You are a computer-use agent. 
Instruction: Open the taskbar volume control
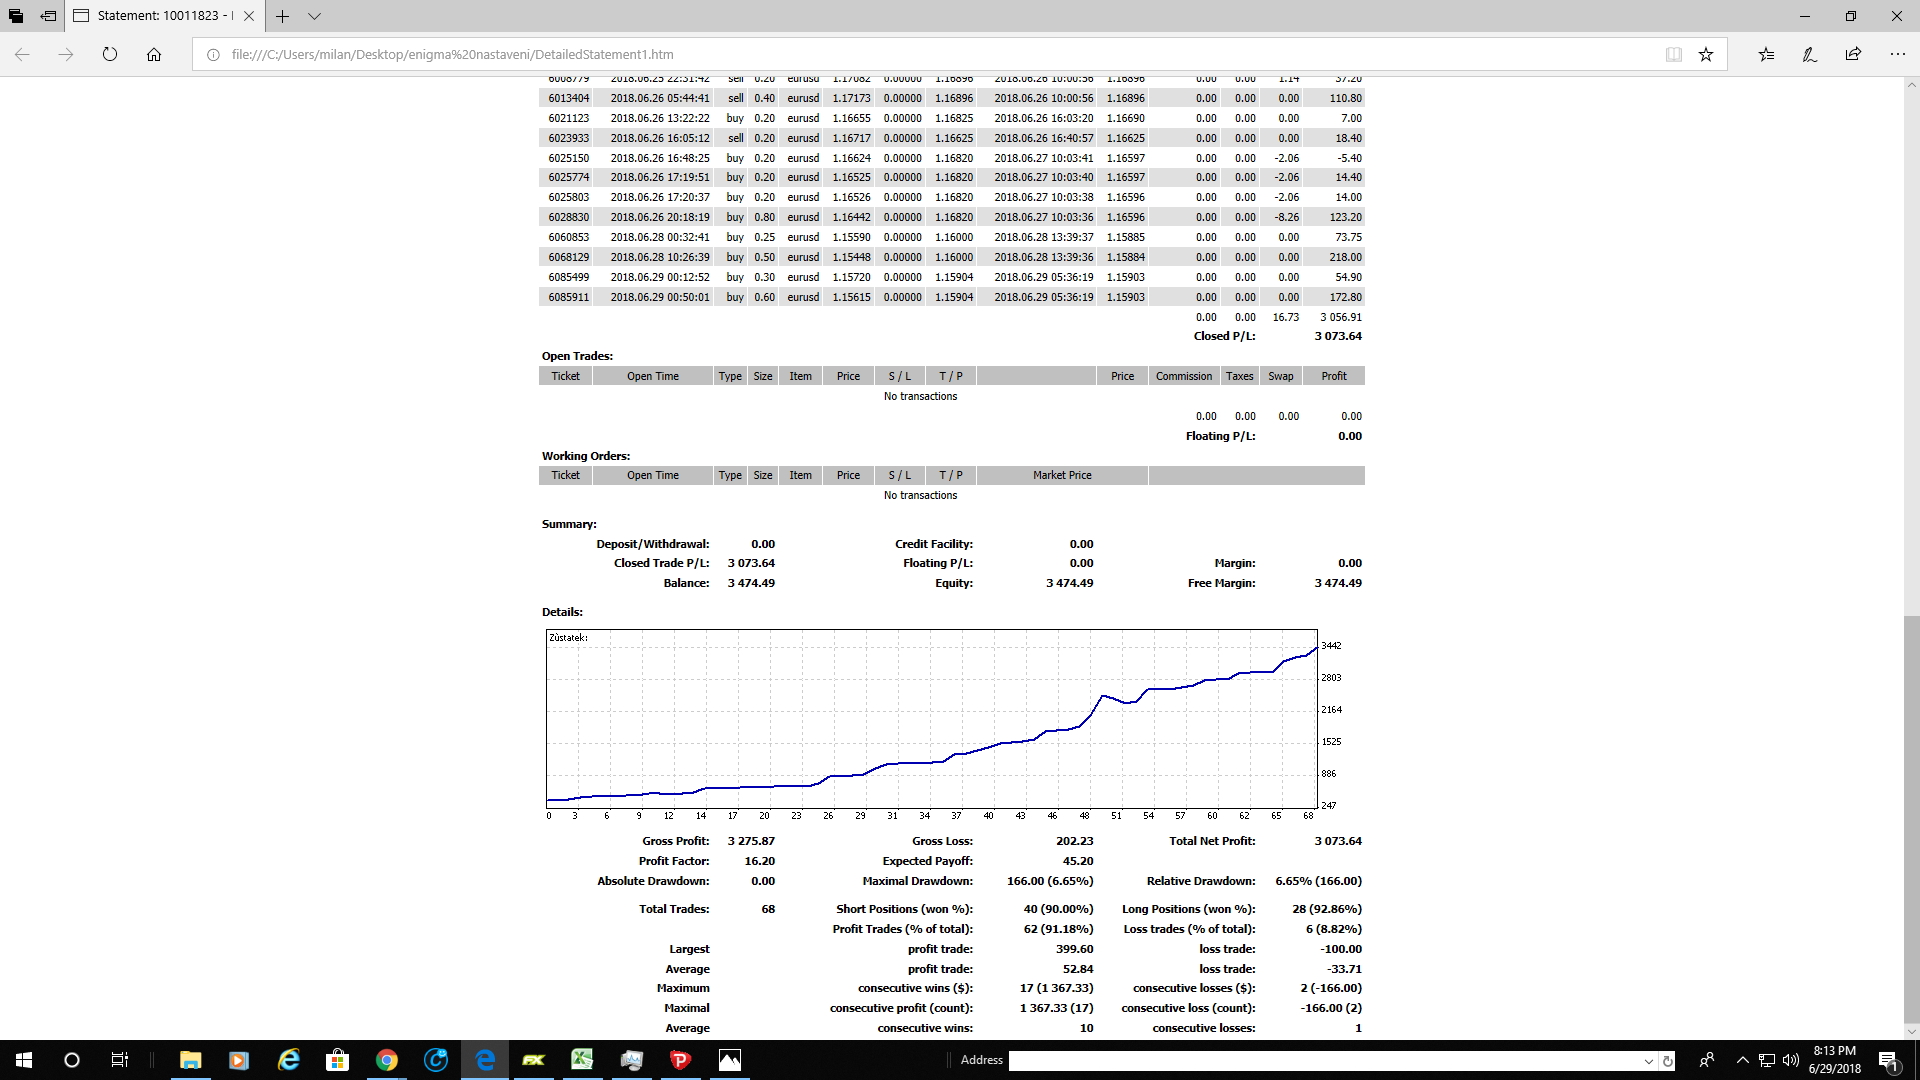pyautogui.click(x=1790, y=1060)
